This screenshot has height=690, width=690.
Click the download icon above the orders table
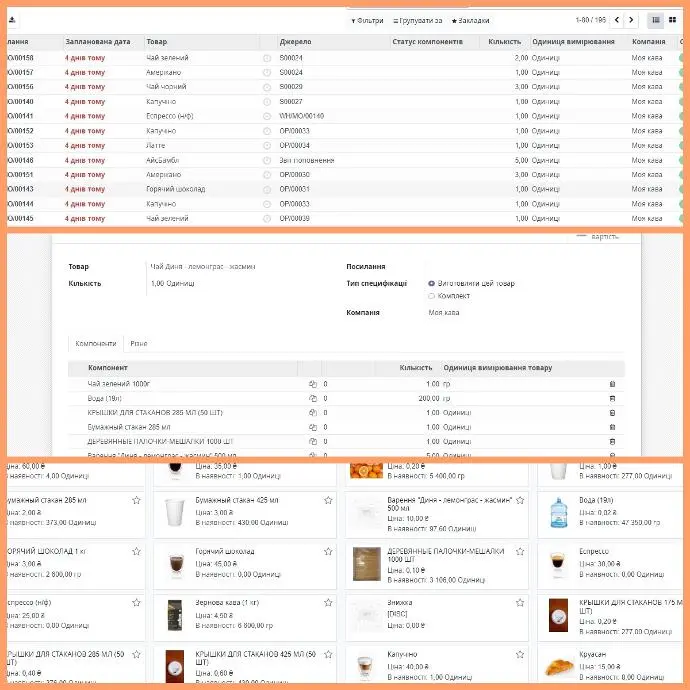(11, 20)
